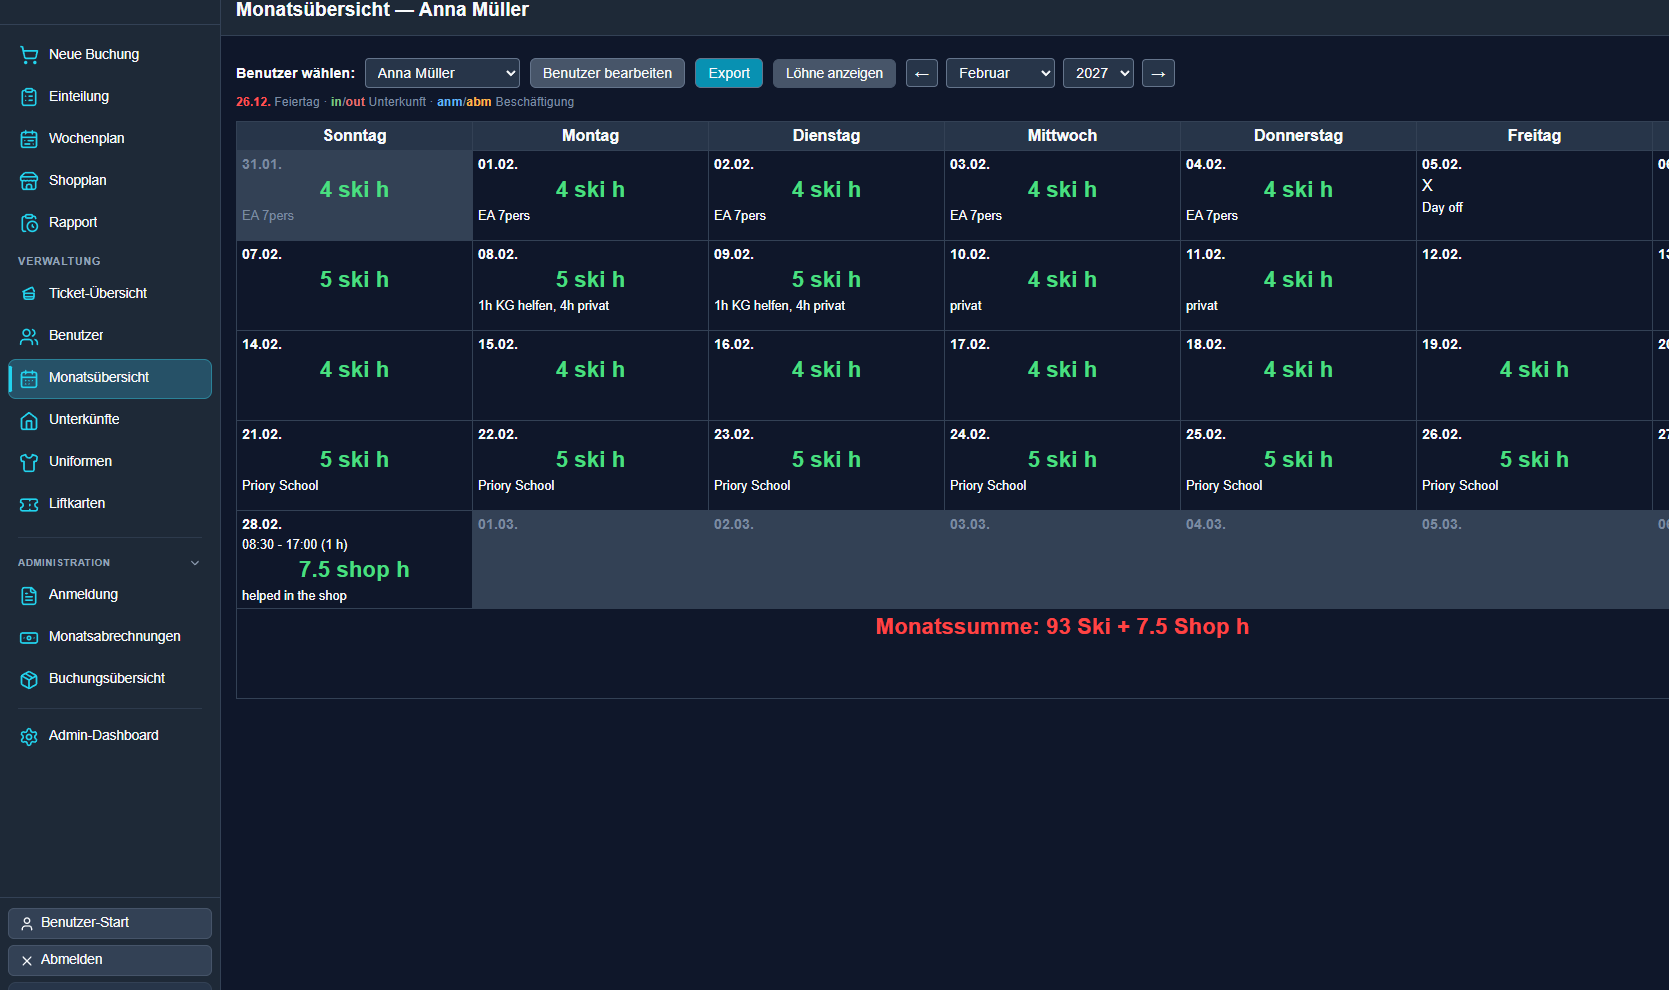The image size is (1669, 990).
Task: Open the Benutzer wählen dropdown
Action: [x=442, y=73]
